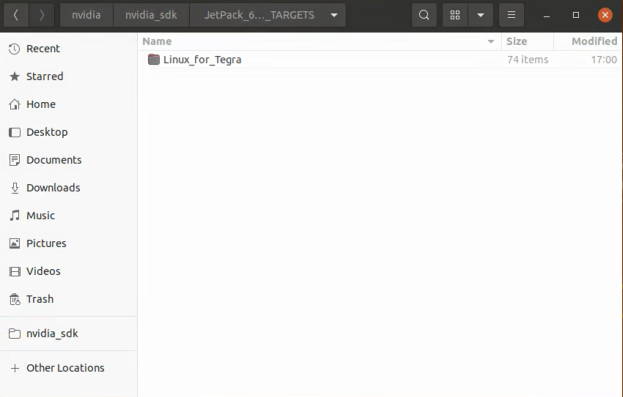Close the file manager window
The image size is (623, 397).
(605, 15)
